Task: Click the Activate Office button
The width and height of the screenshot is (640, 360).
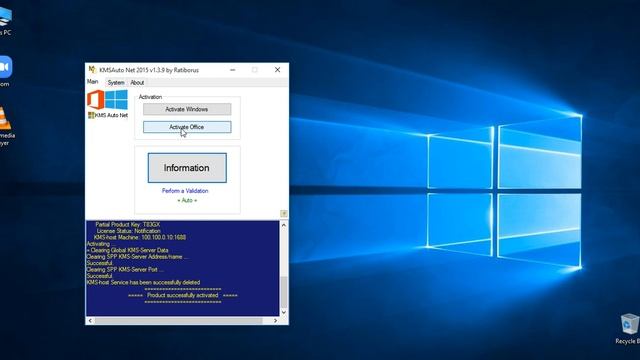Action: (x=187, y=127)
